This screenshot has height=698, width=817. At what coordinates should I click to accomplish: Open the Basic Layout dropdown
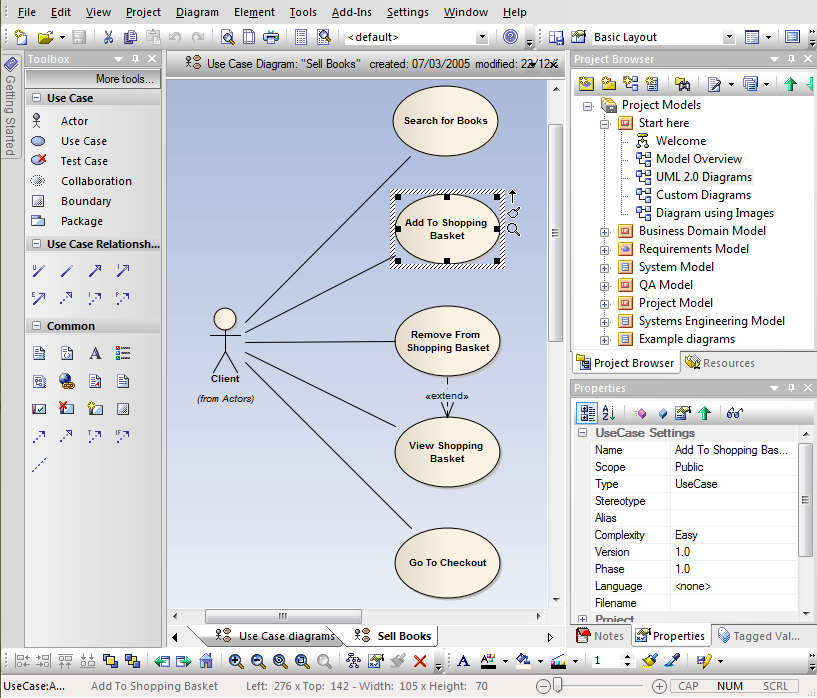729,37
